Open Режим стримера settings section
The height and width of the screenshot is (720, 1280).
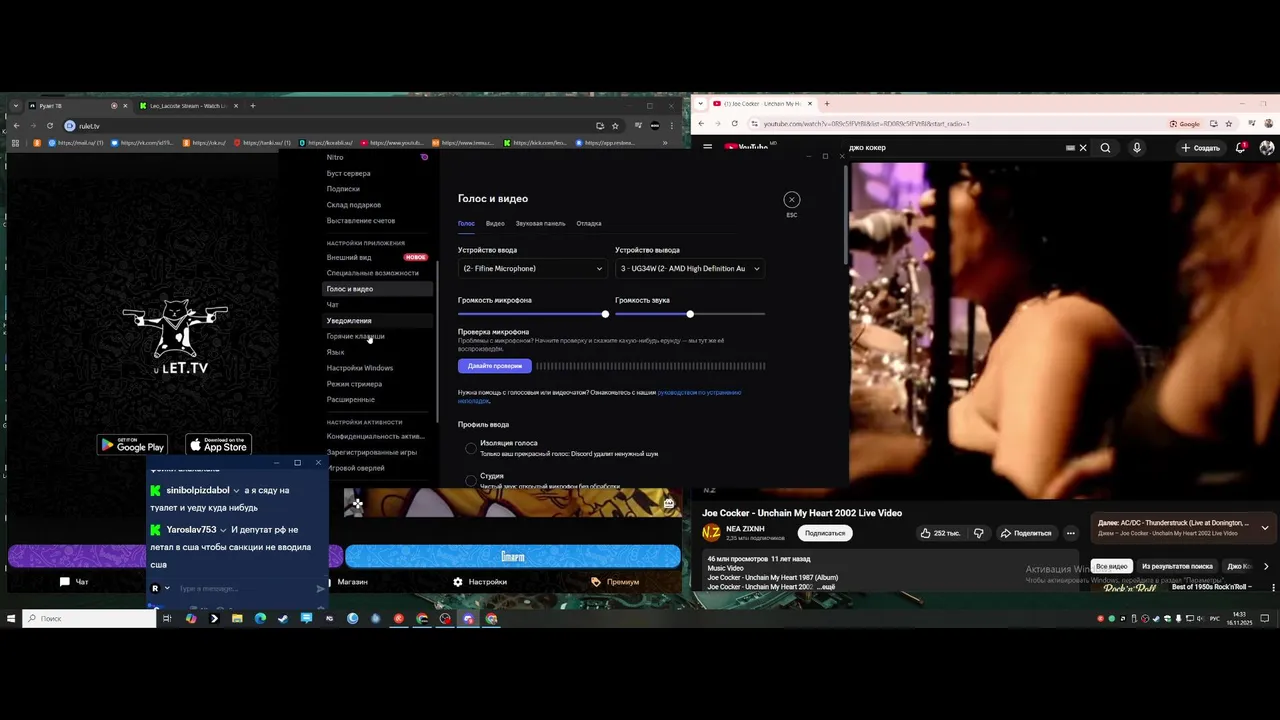[378, 384]
